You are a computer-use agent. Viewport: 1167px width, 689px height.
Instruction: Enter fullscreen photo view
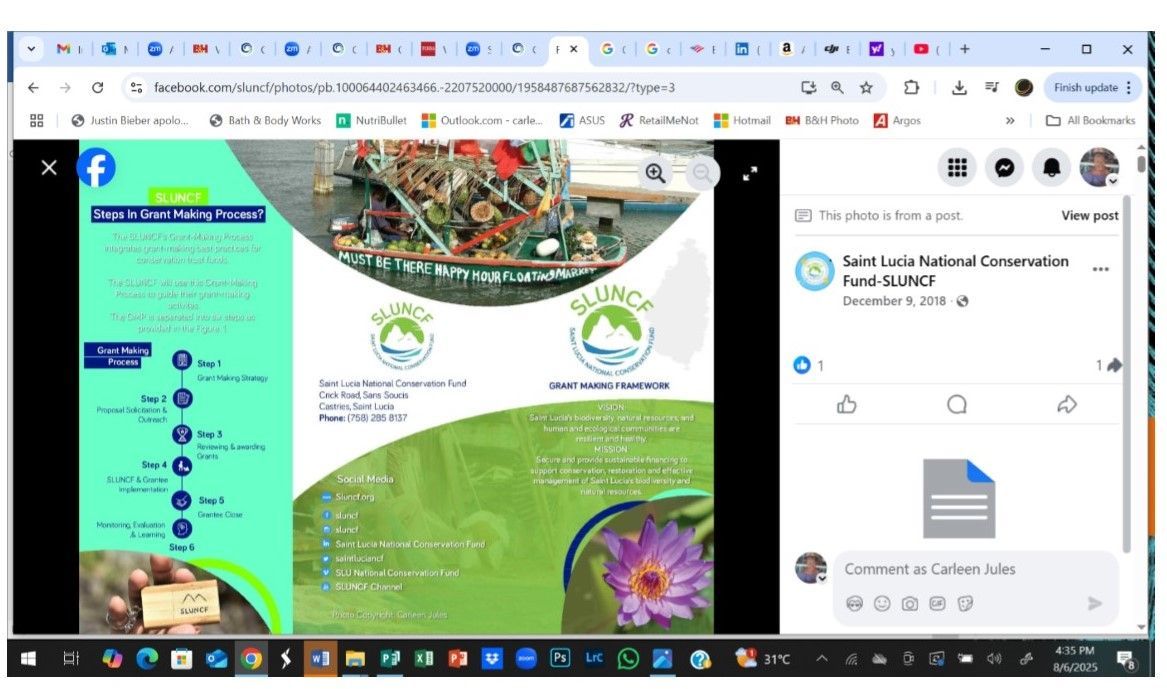(x=750, y=174)
